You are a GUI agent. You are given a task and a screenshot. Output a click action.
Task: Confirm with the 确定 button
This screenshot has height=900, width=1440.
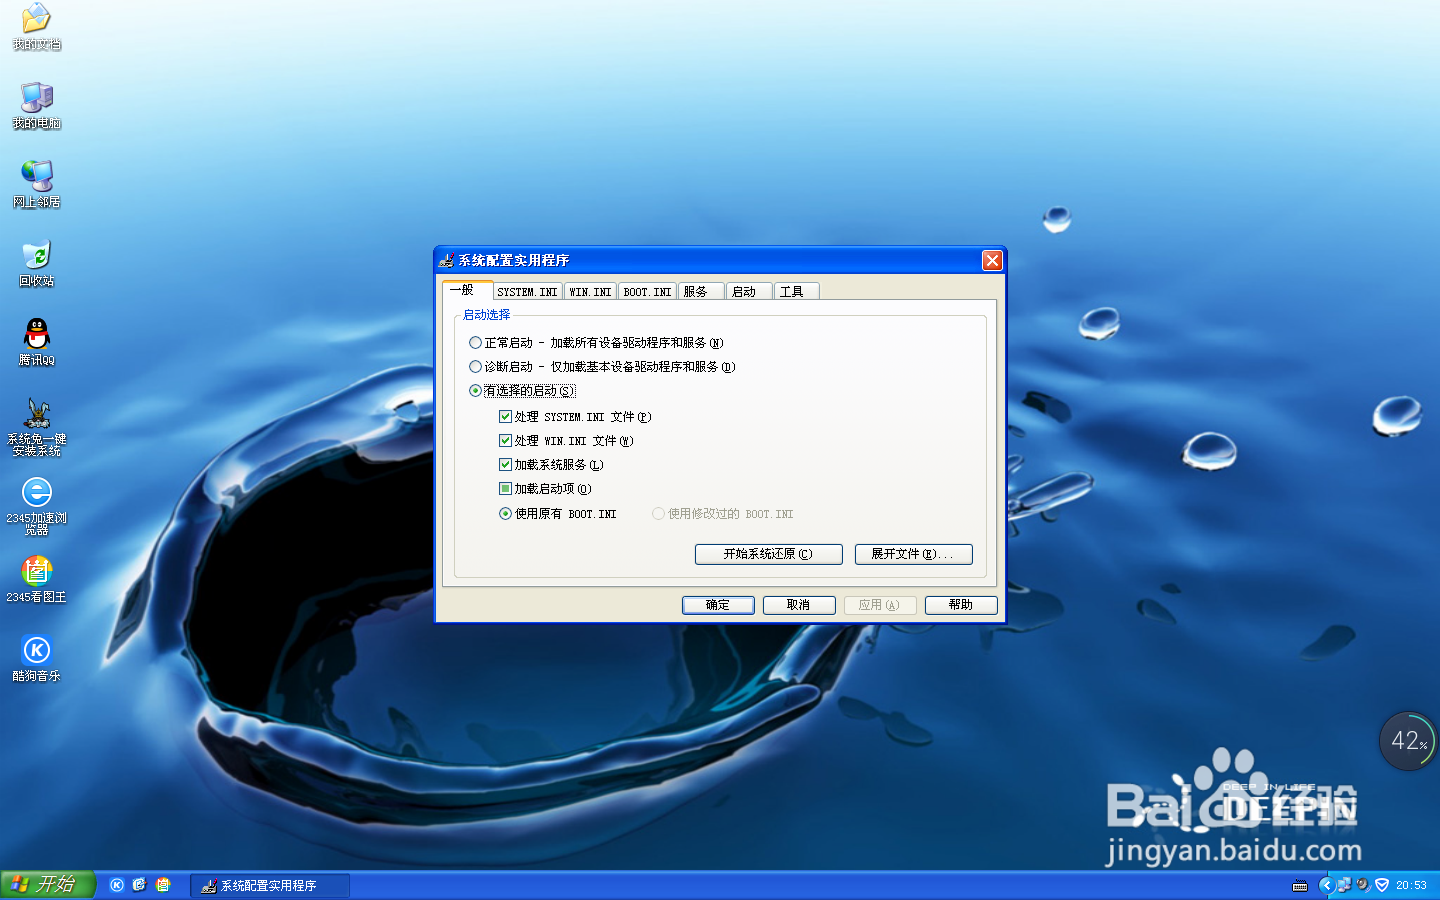point(718,605)
